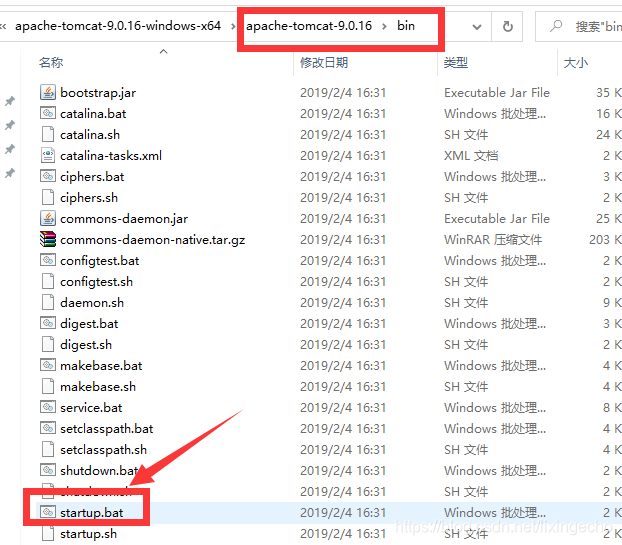Select file name catalina.bat

pyautogui.click(x=93, y=113)
